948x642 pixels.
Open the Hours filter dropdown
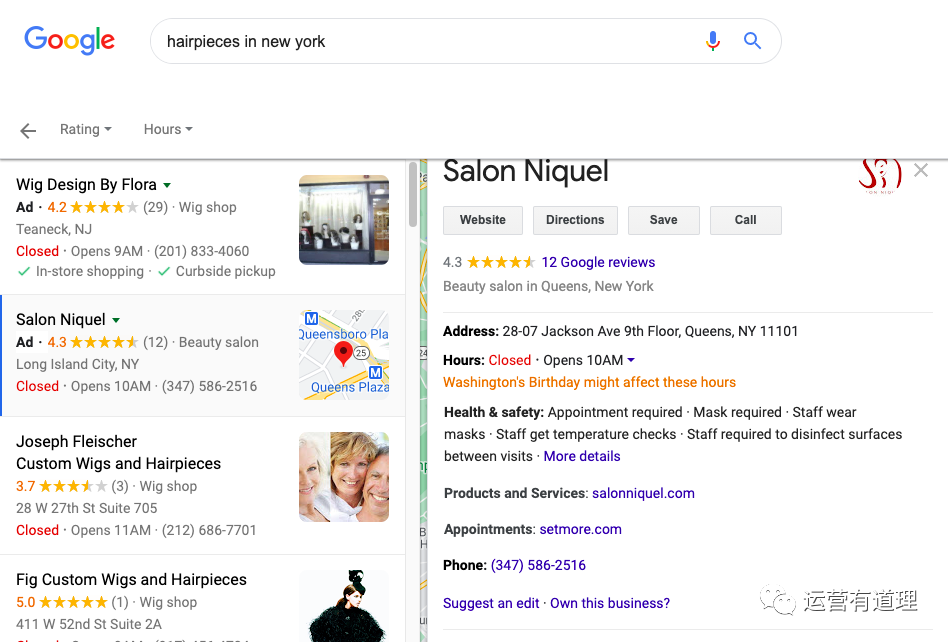168,129
